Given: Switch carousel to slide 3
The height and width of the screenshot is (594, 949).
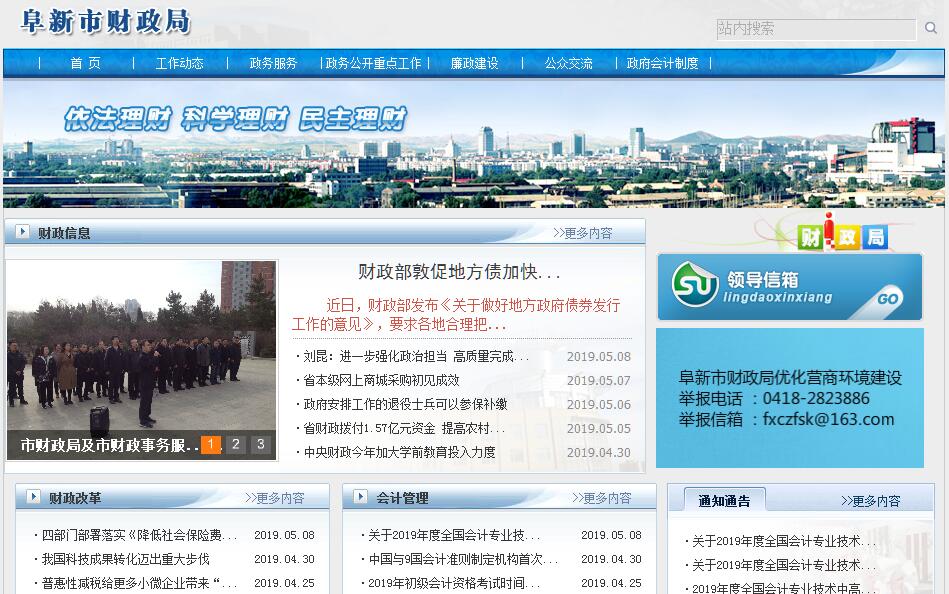Looking at the screenshot, I should 260,445.
